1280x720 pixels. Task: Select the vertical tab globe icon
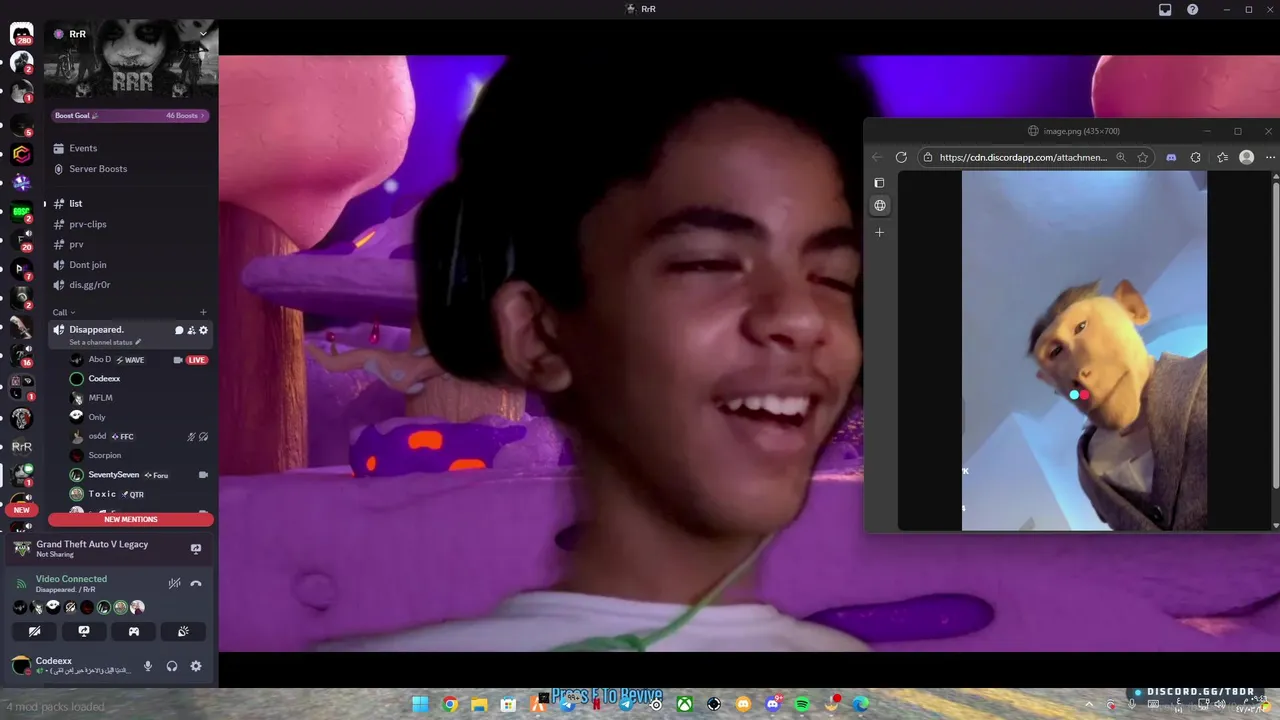[x=880, y=206]
